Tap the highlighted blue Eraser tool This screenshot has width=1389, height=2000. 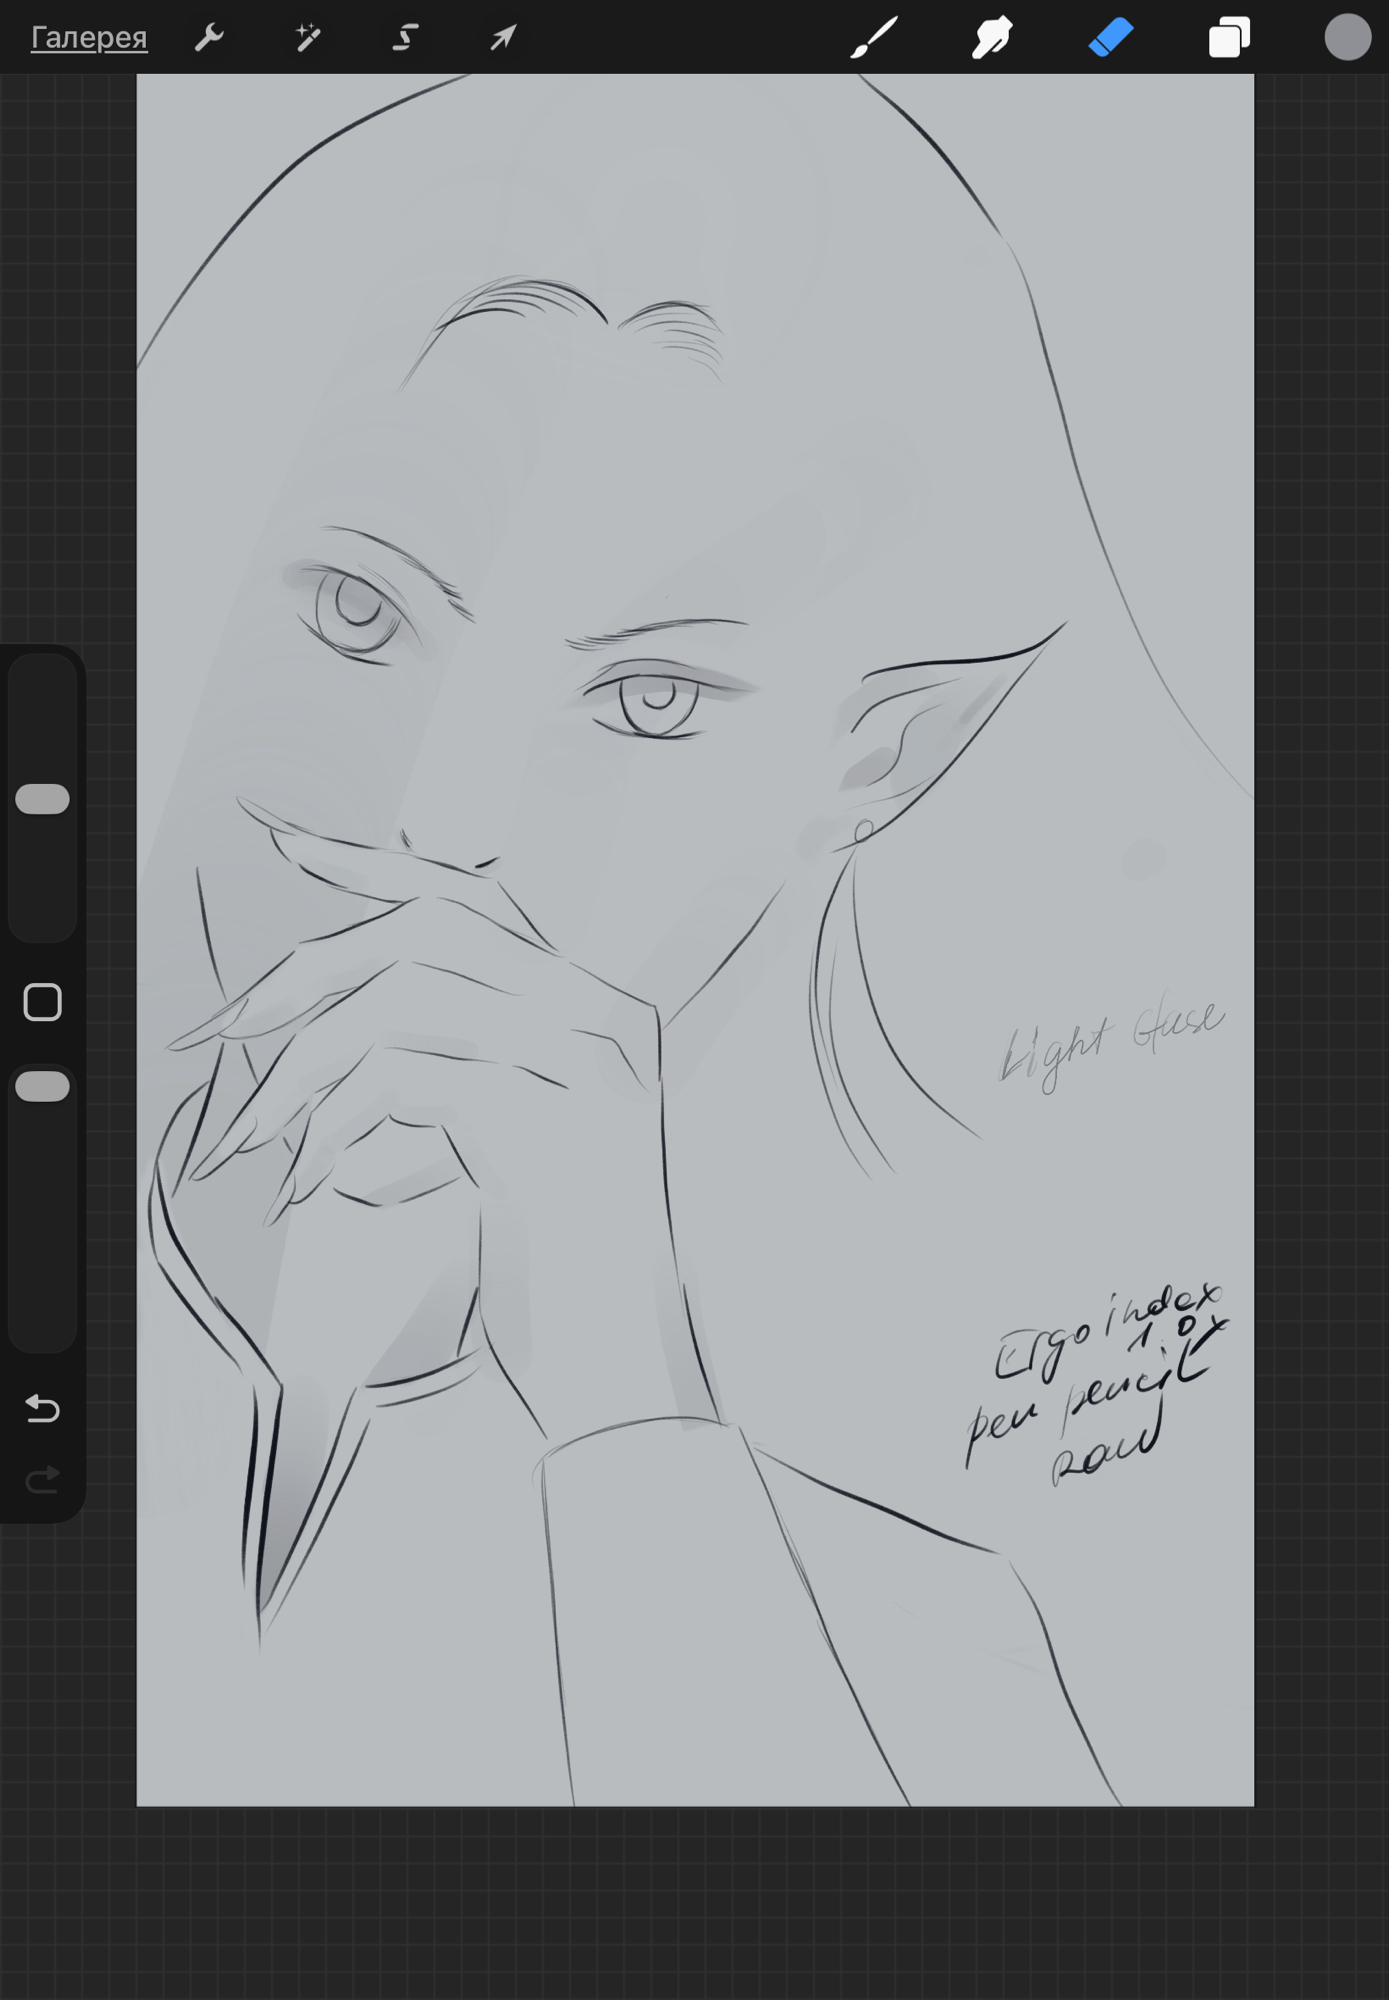click(x=1110, y=38)
